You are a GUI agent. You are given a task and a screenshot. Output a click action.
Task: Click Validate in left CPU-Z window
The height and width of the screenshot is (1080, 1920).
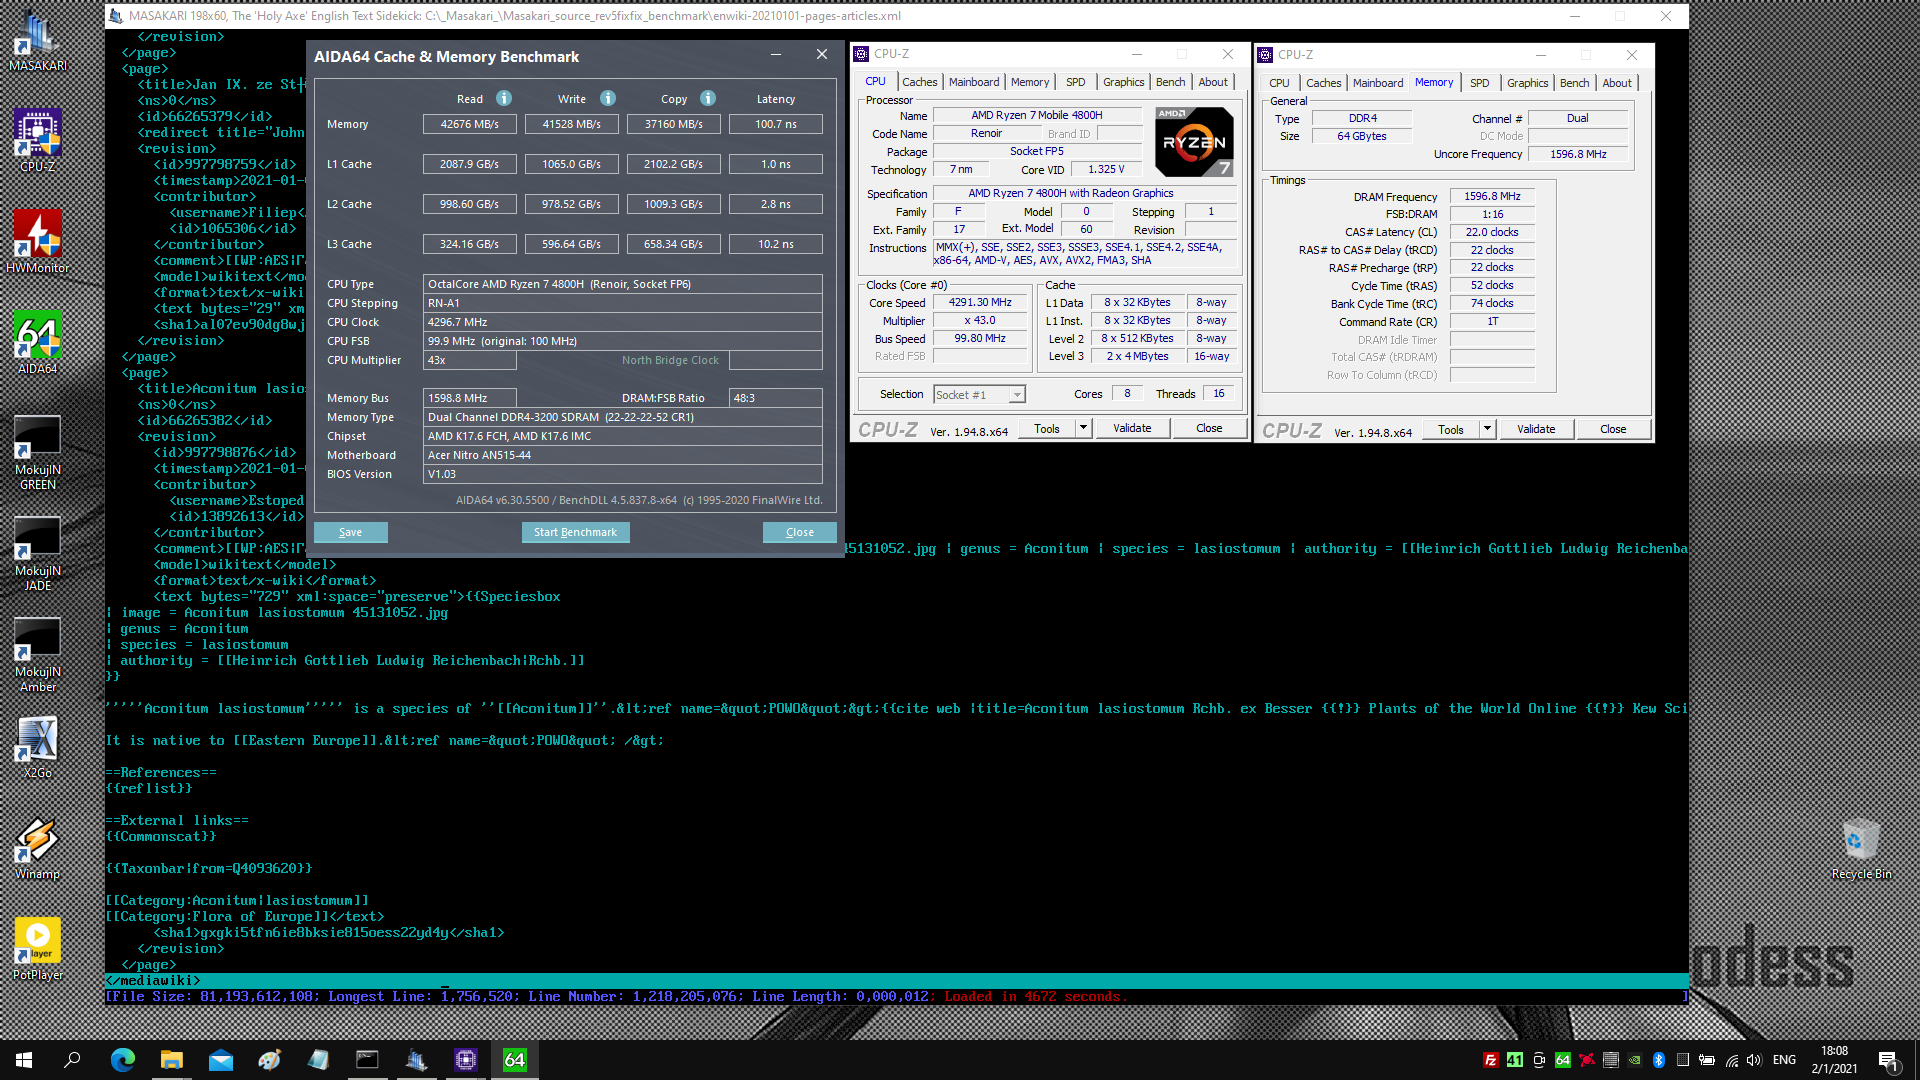(1132, 428)
